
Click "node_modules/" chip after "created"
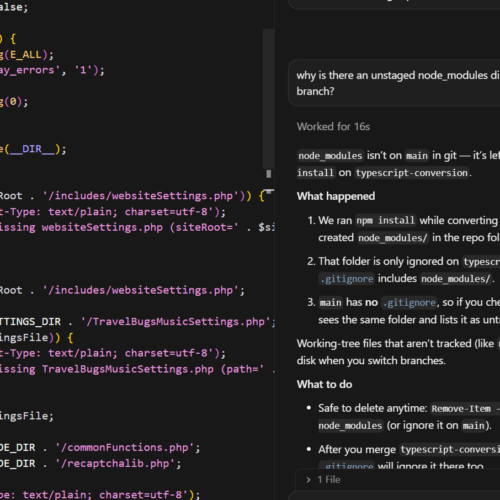pyautogui.click(x=393, y=238)
